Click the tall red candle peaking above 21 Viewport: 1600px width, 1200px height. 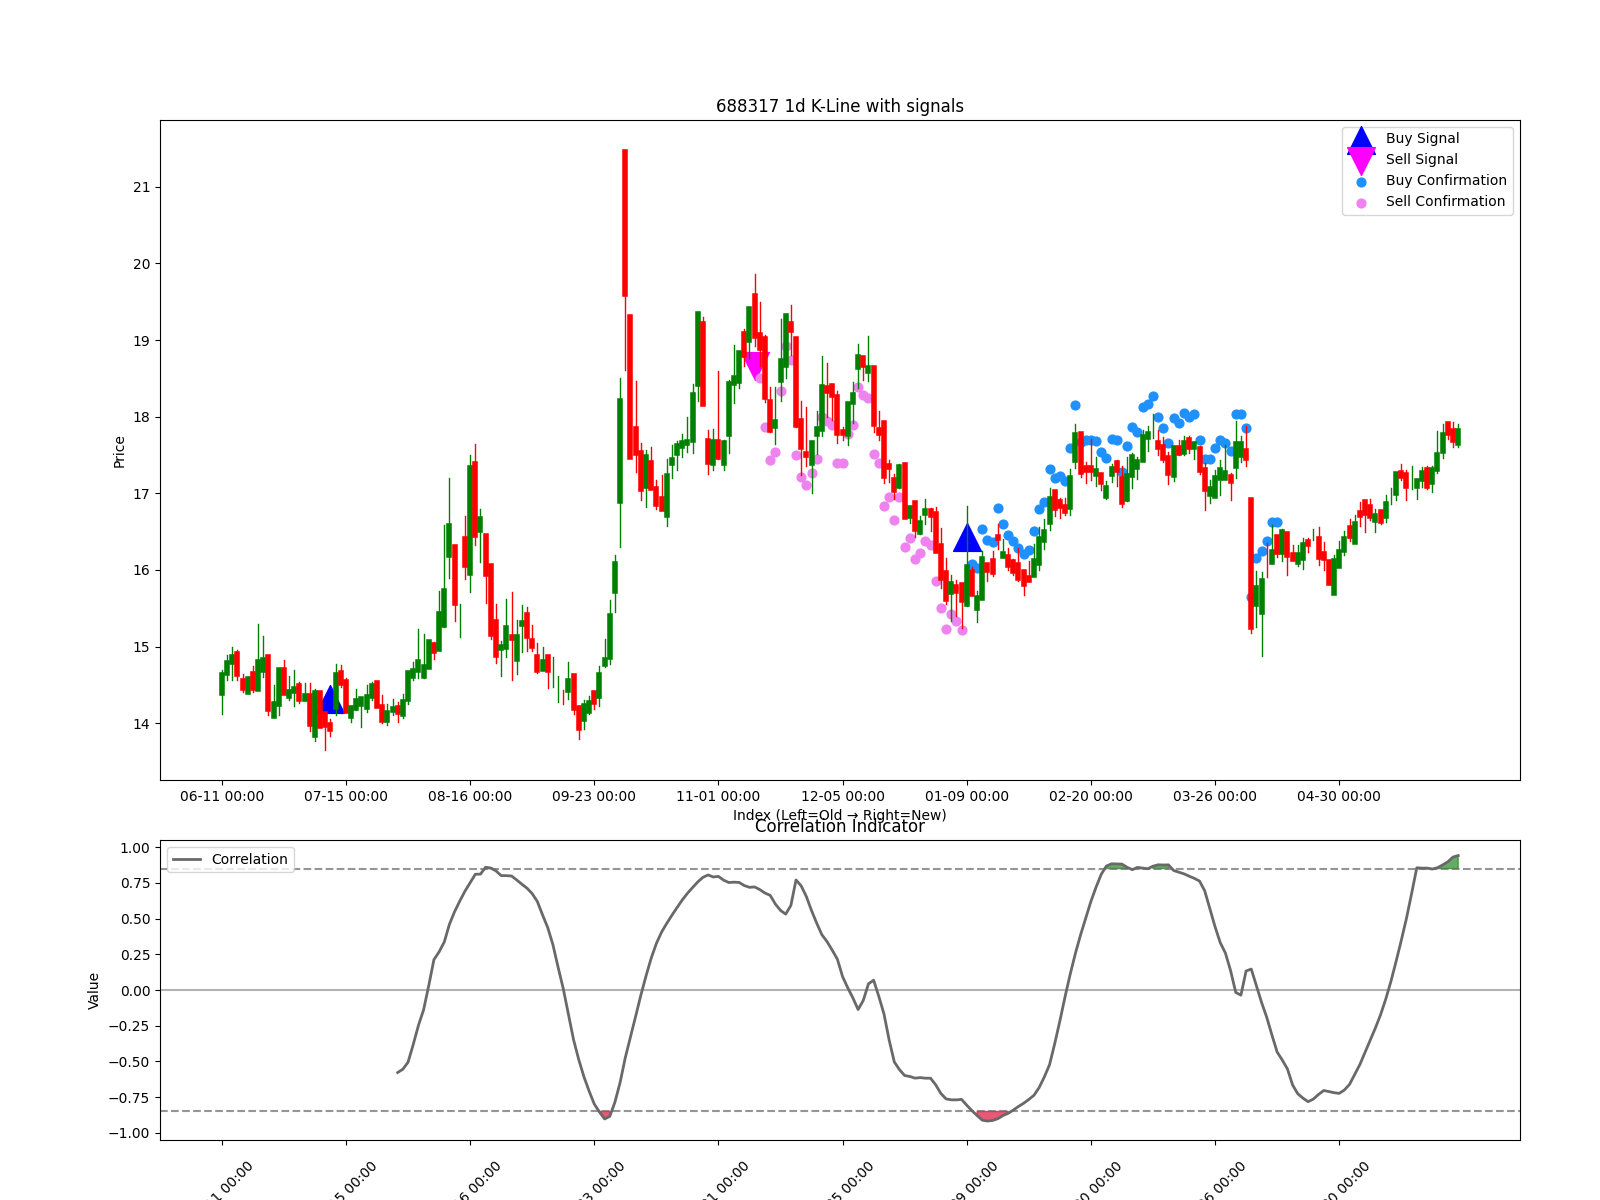[x=625, y=223]
